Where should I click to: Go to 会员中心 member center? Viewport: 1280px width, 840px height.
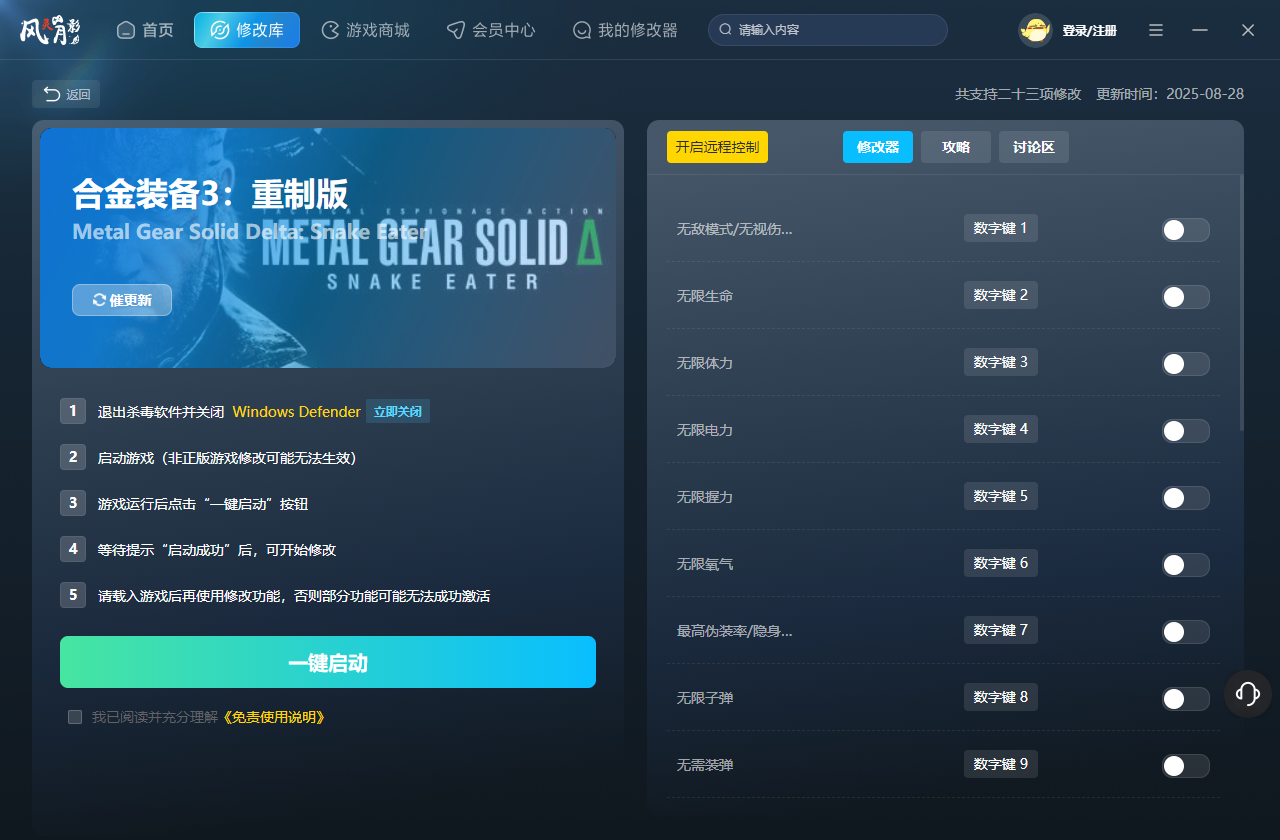(x=491, y=30)
